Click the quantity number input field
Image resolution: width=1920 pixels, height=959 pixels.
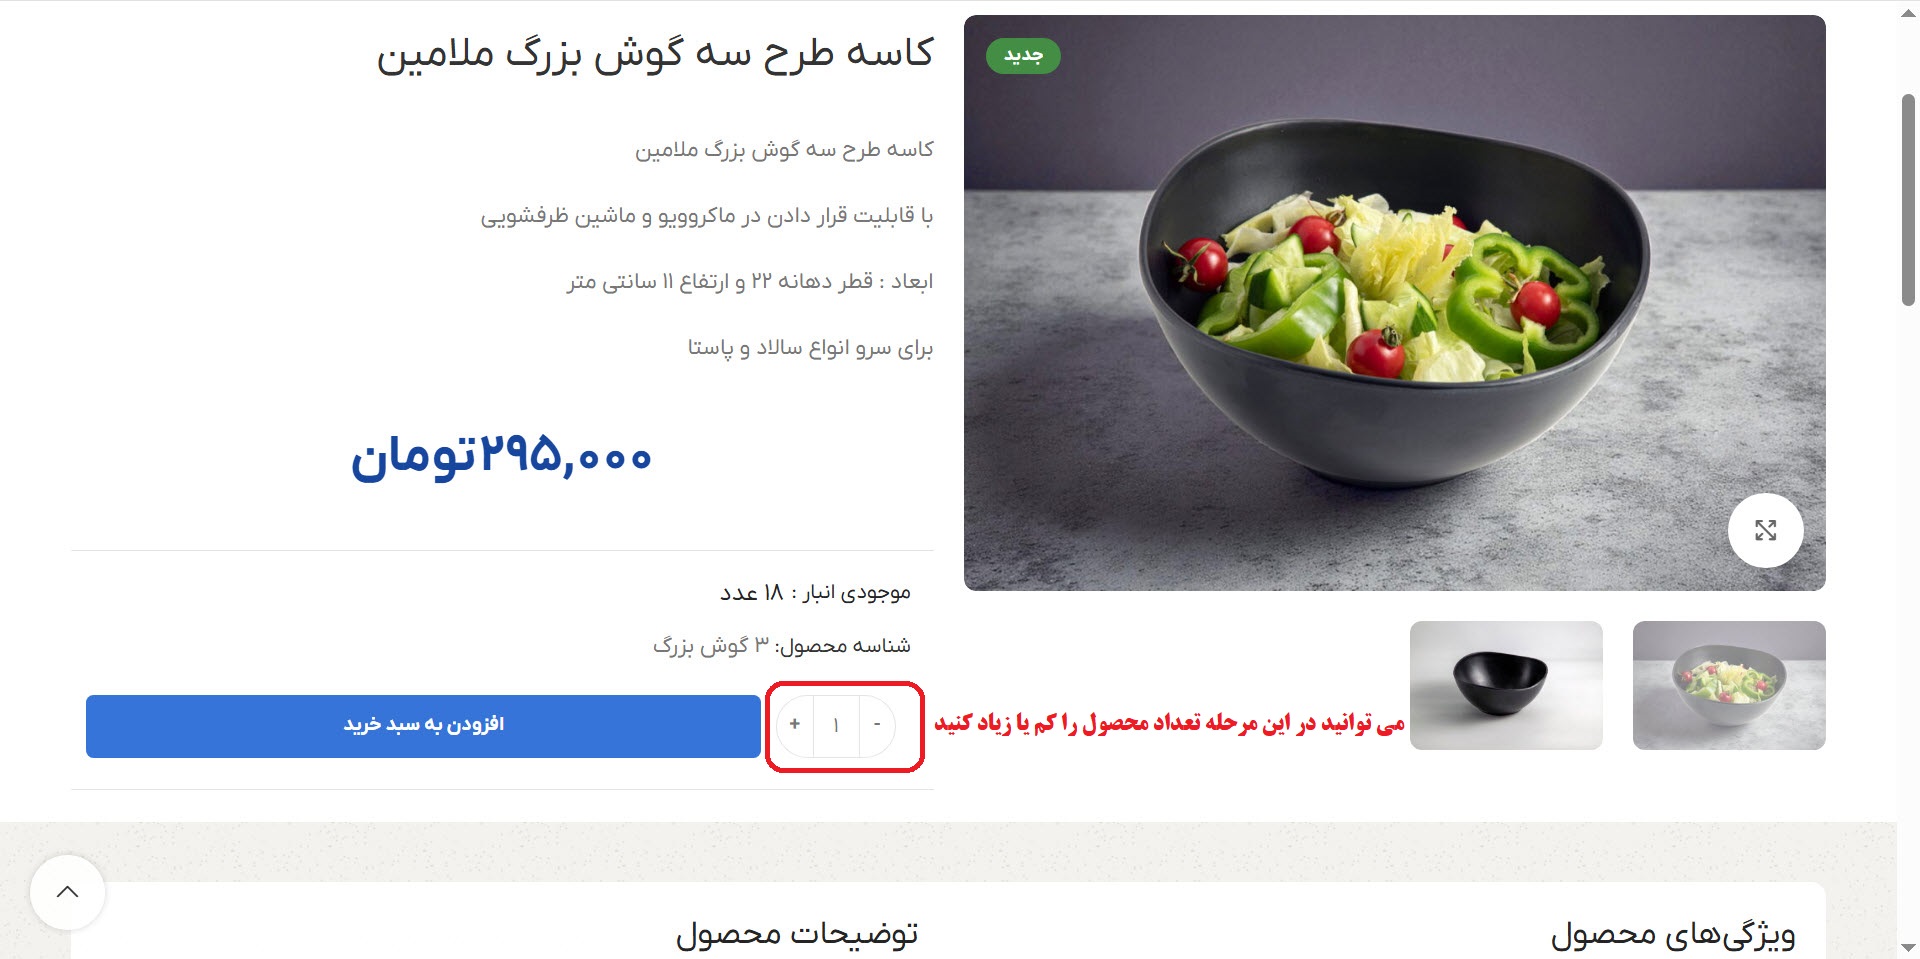[836, 724]
